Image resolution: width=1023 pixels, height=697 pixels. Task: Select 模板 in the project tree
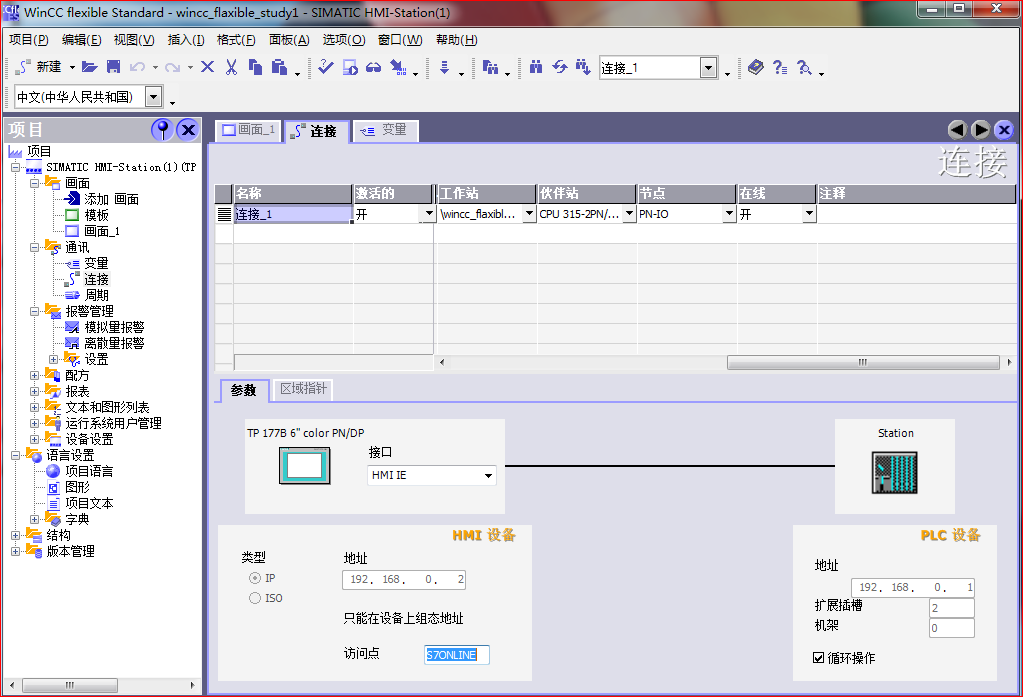point(97,215)
